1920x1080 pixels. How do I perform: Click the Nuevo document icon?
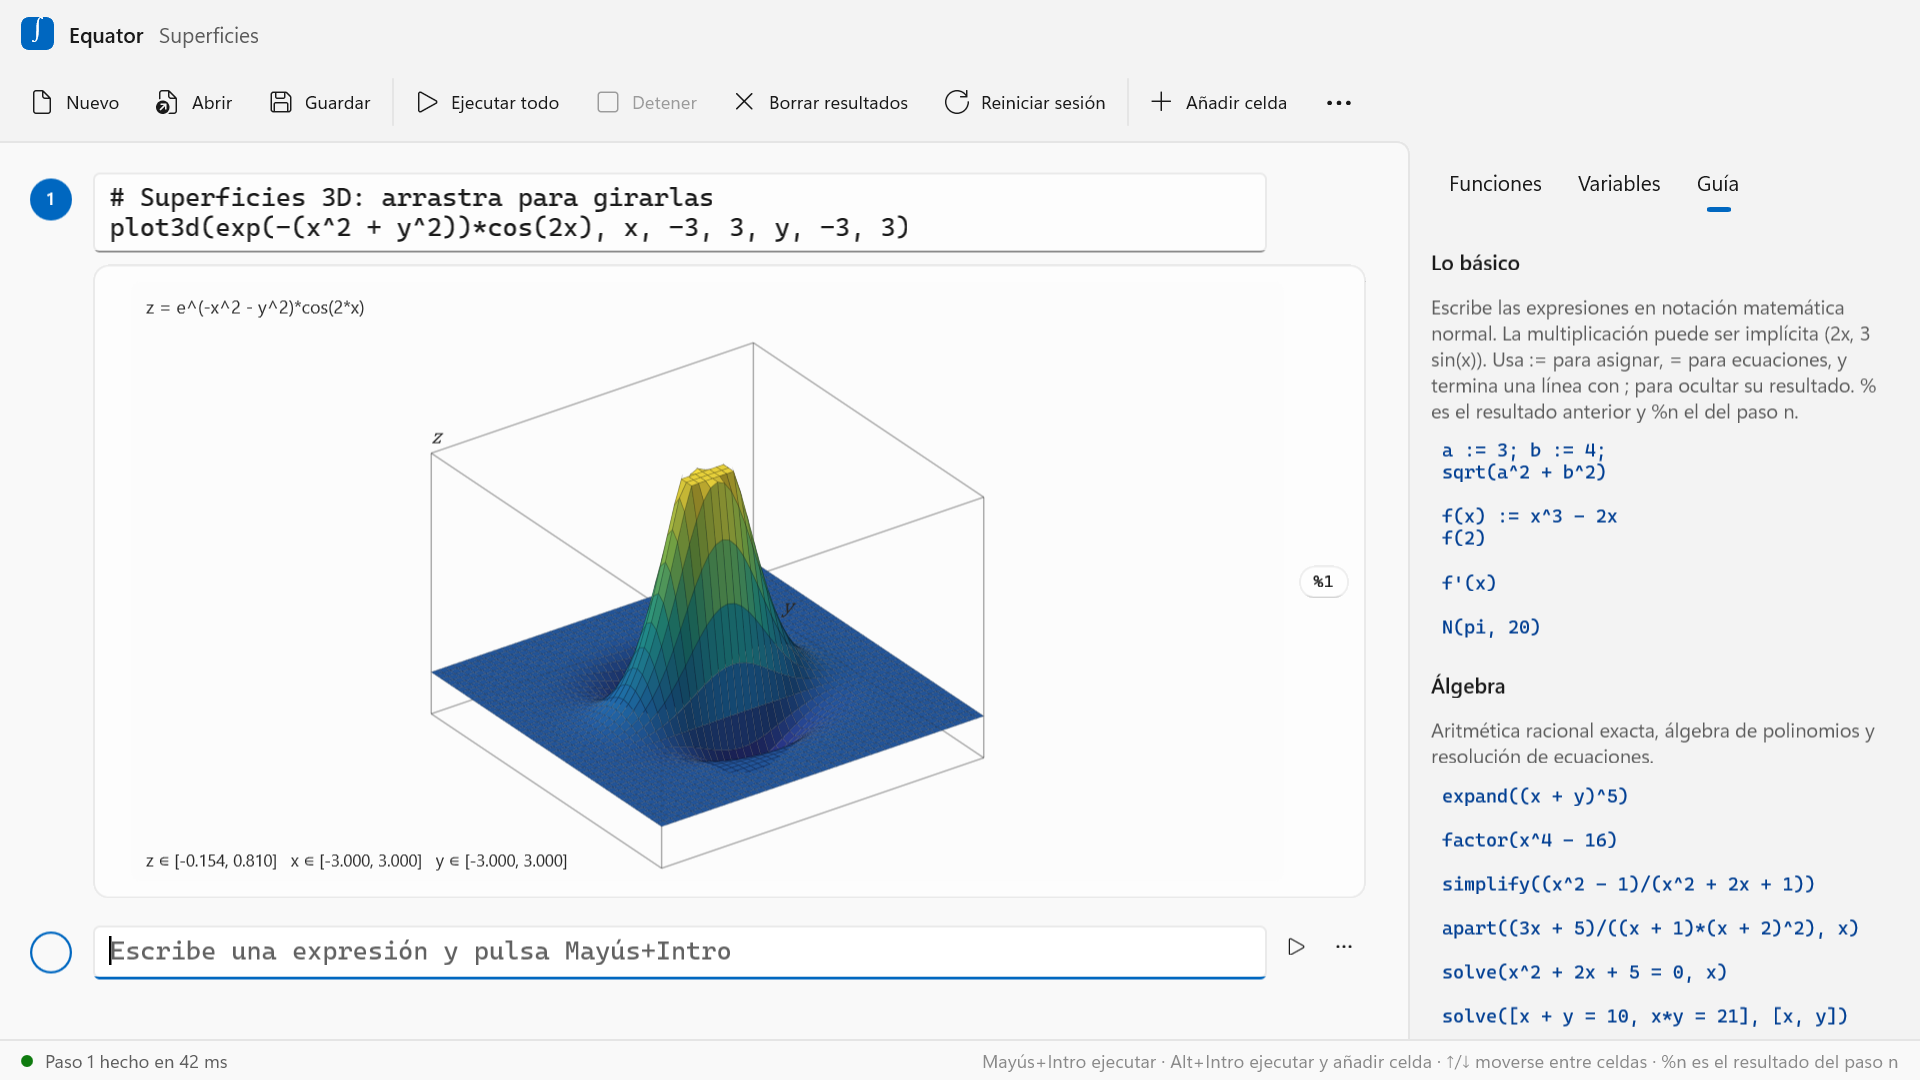[x=42, y=103]
